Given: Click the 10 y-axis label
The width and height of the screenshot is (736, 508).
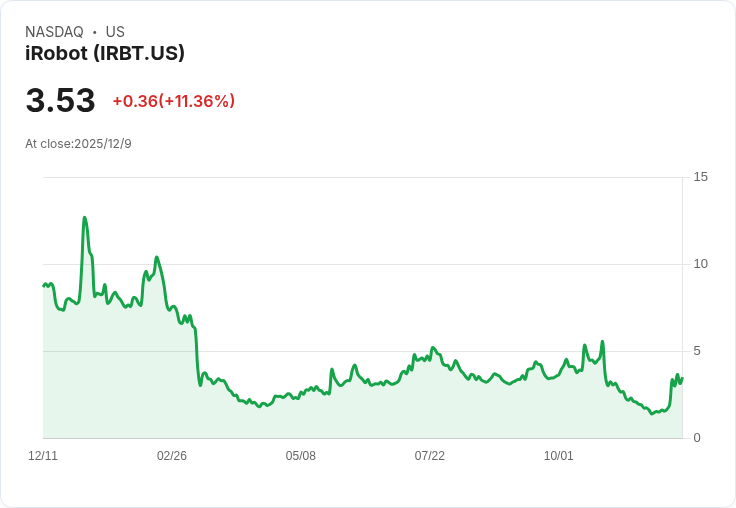Looking at the screenshot, I should (x=700, y=264).
